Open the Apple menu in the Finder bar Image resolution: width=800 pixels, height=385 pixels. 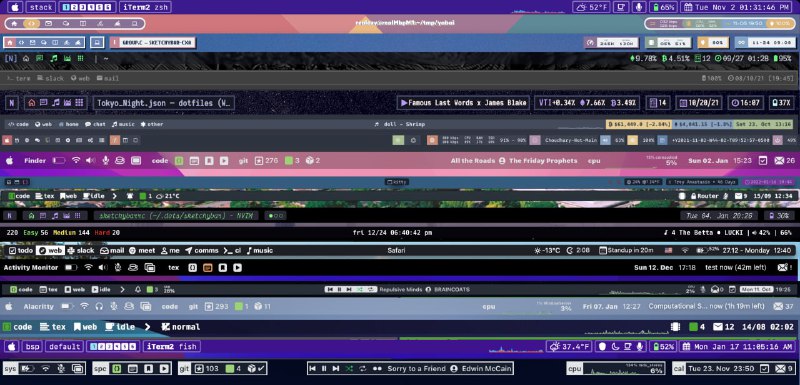coord(9,160)
